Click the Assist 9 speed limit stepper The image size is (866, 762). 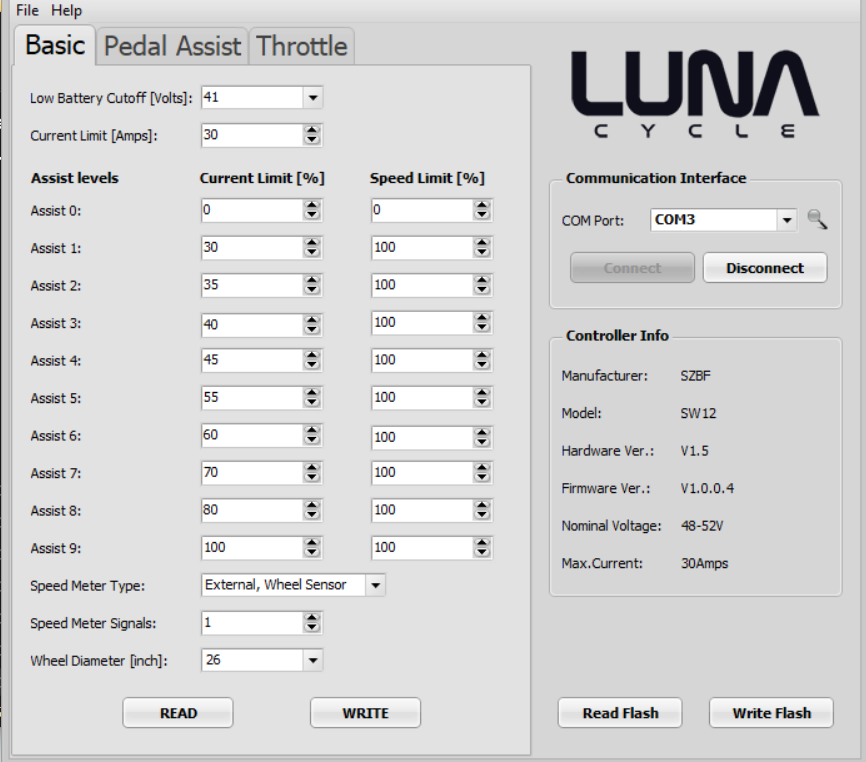click(482, 548)
